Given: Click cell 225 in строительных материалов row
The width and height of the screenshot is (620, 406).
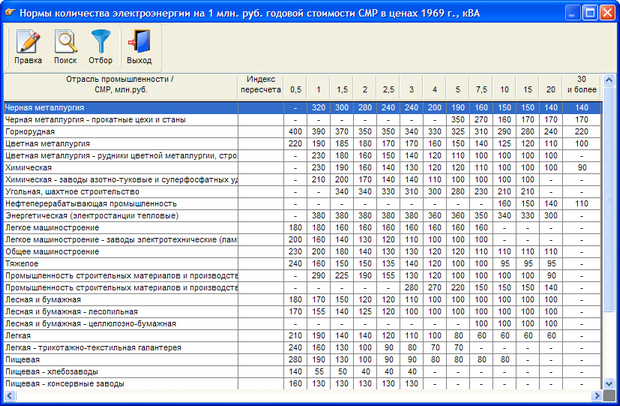Looking at the screenshot, I should pyautogui.click(x=342, y=276).
